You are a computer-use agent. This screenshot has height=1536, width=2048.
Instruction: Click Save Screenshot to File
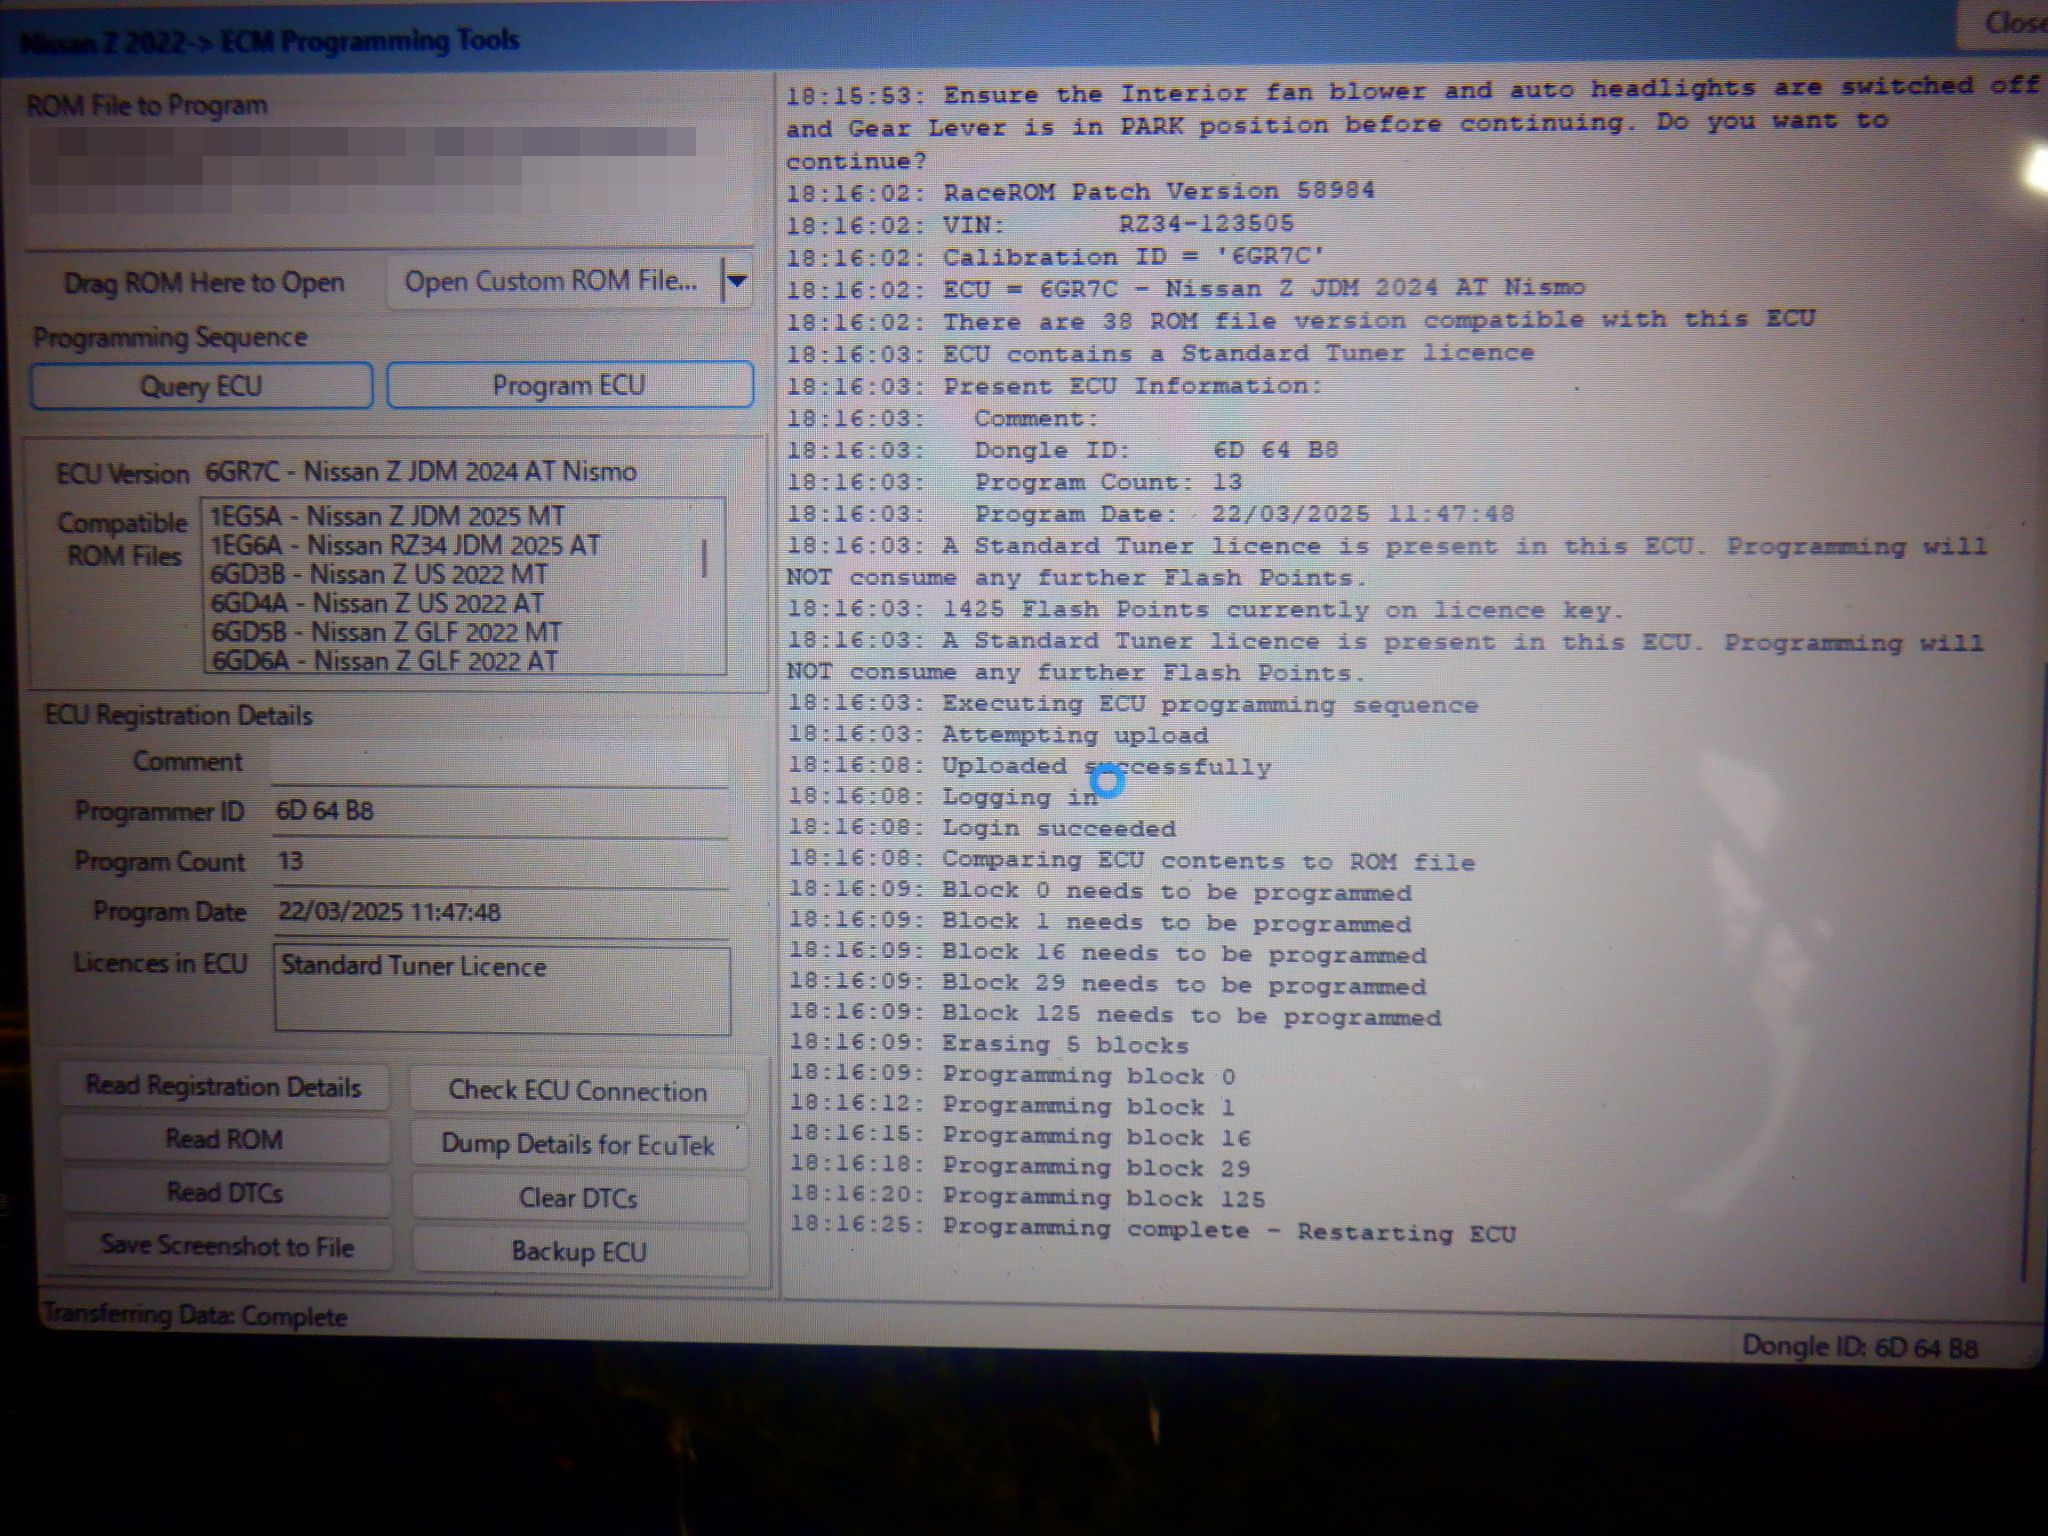[227, 1247]
